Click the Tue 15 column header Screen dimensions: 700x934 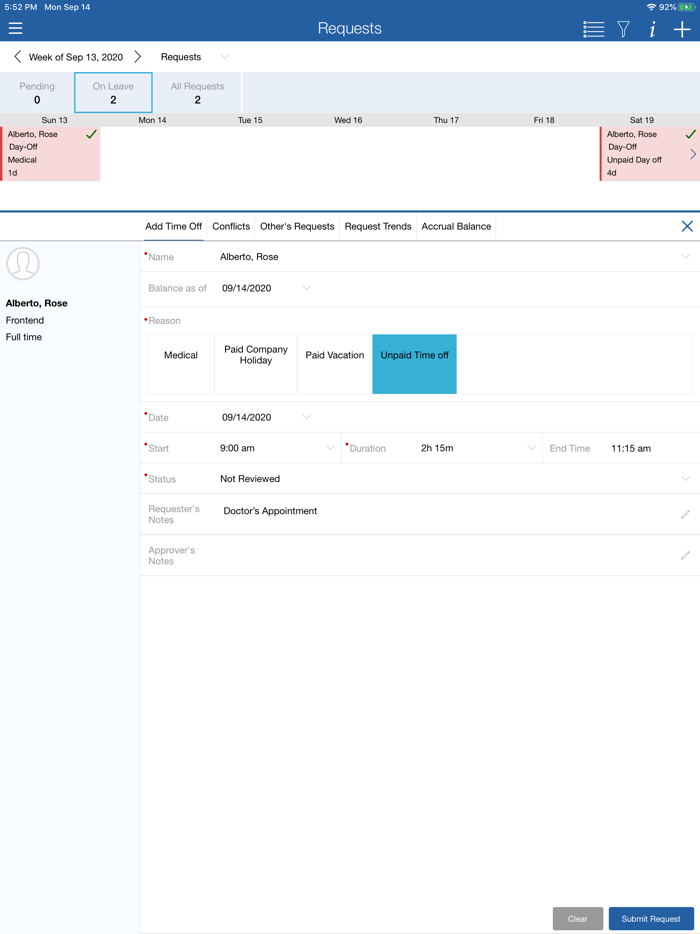[x=250, y=120]
